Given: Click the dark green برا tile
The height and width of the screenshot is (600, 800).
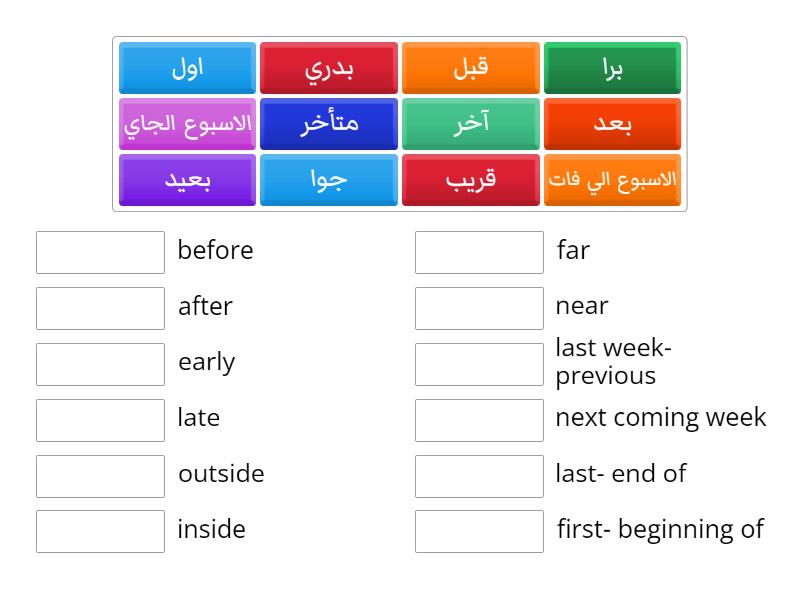Looking at the screenshot, I should tap(612, 68).
